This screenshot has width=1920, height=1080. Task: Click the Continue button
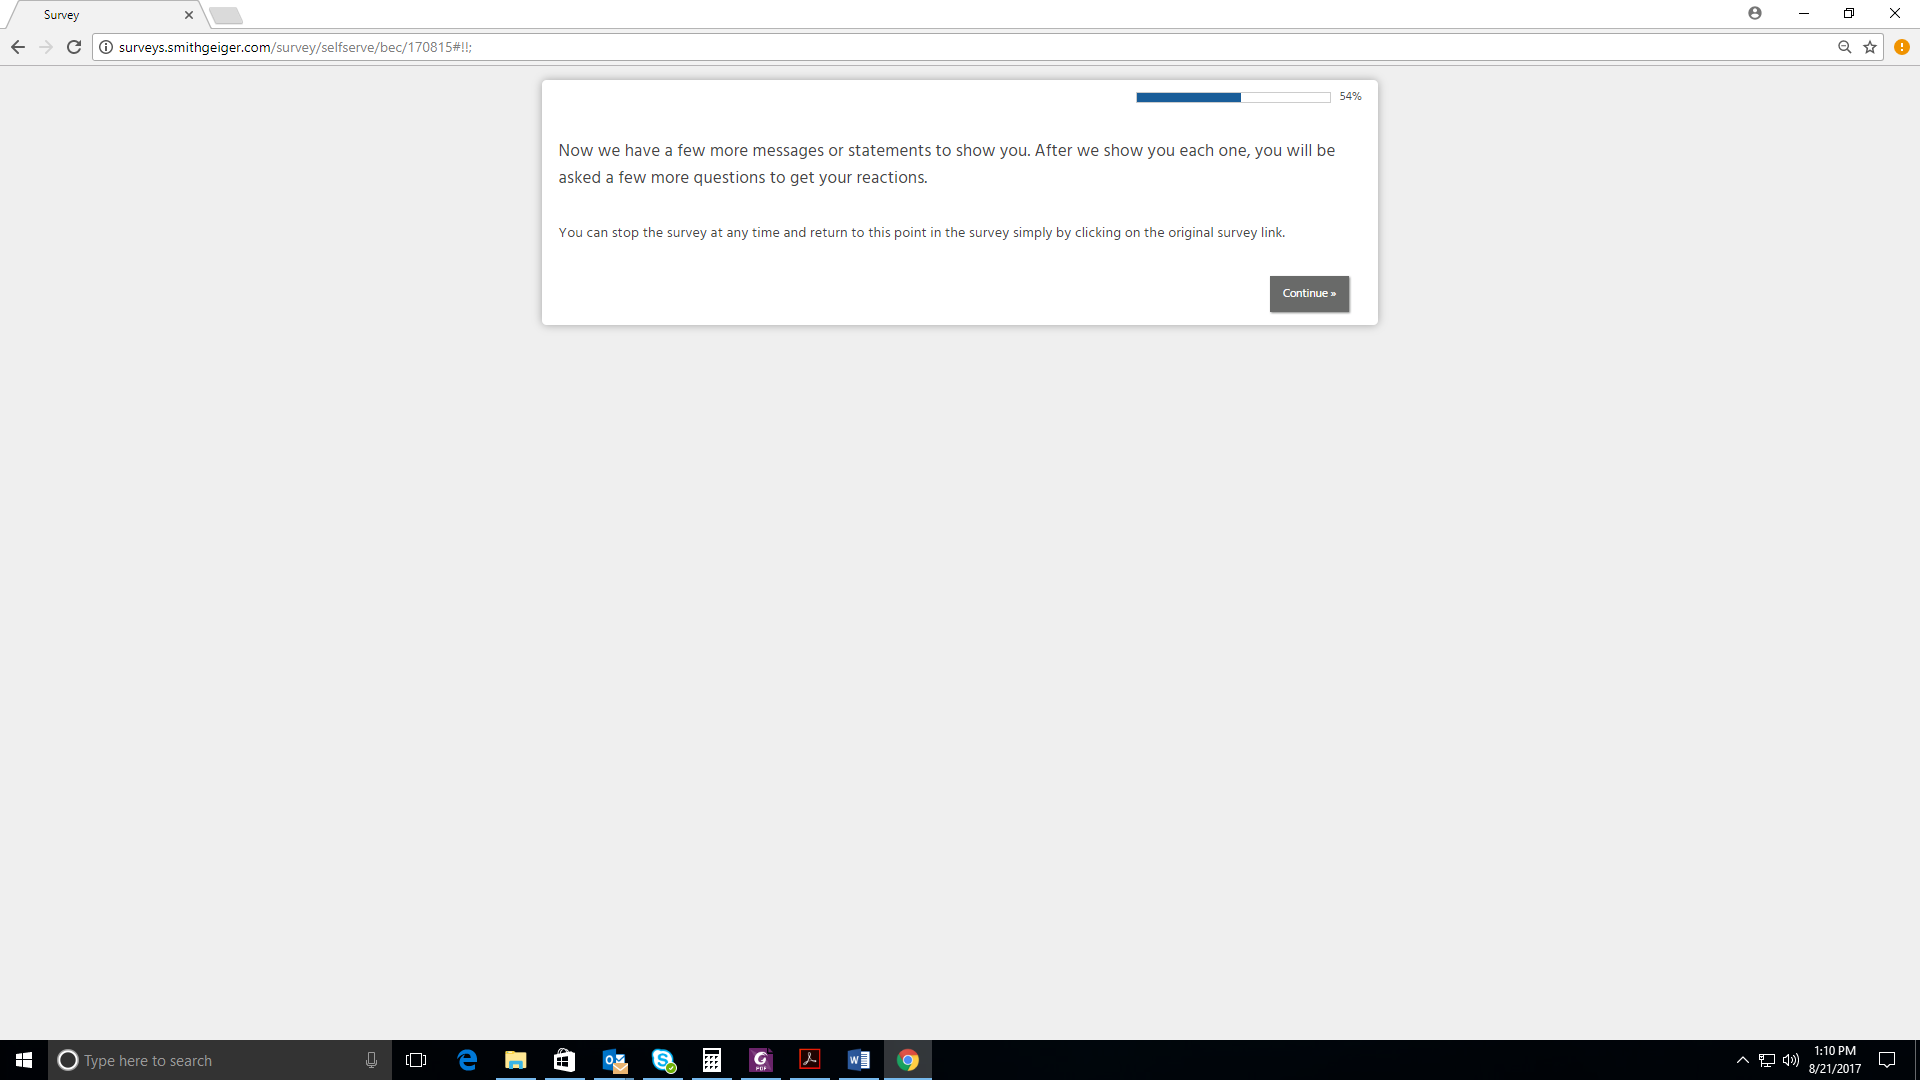tap(1309, 294)
